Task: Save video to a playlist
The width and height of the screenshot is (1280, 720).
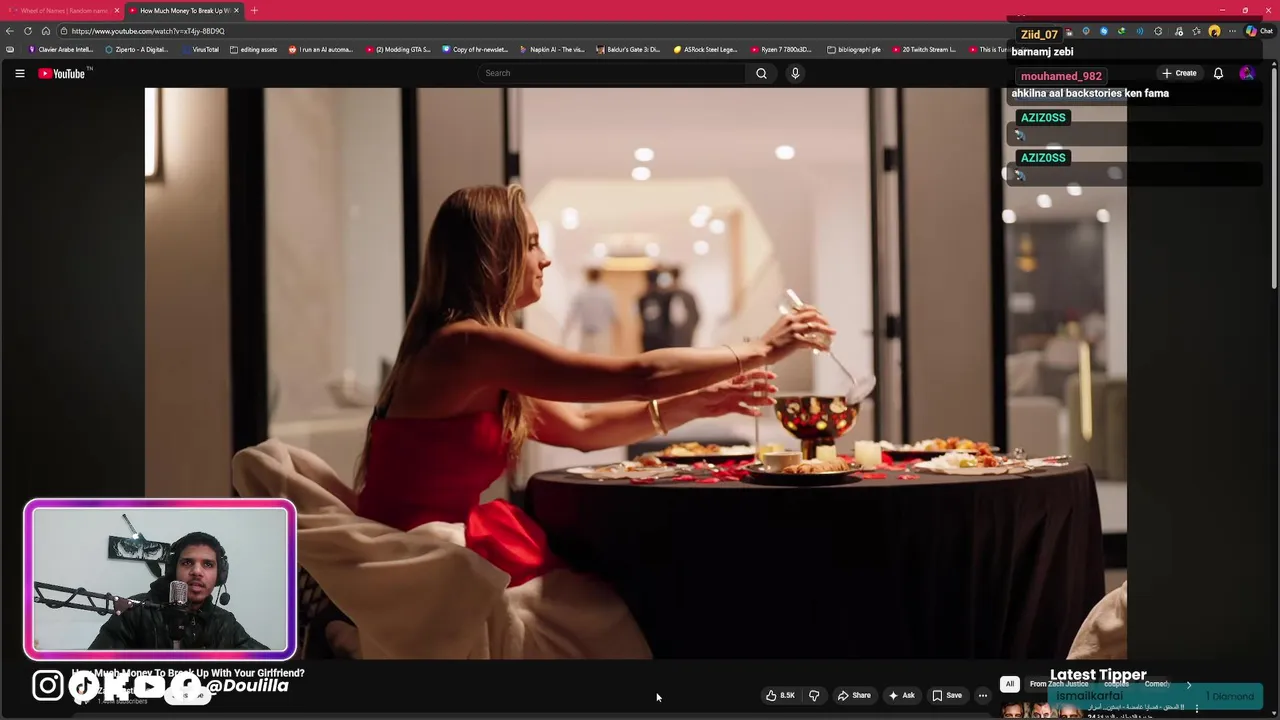Action: tap(947, 695)
